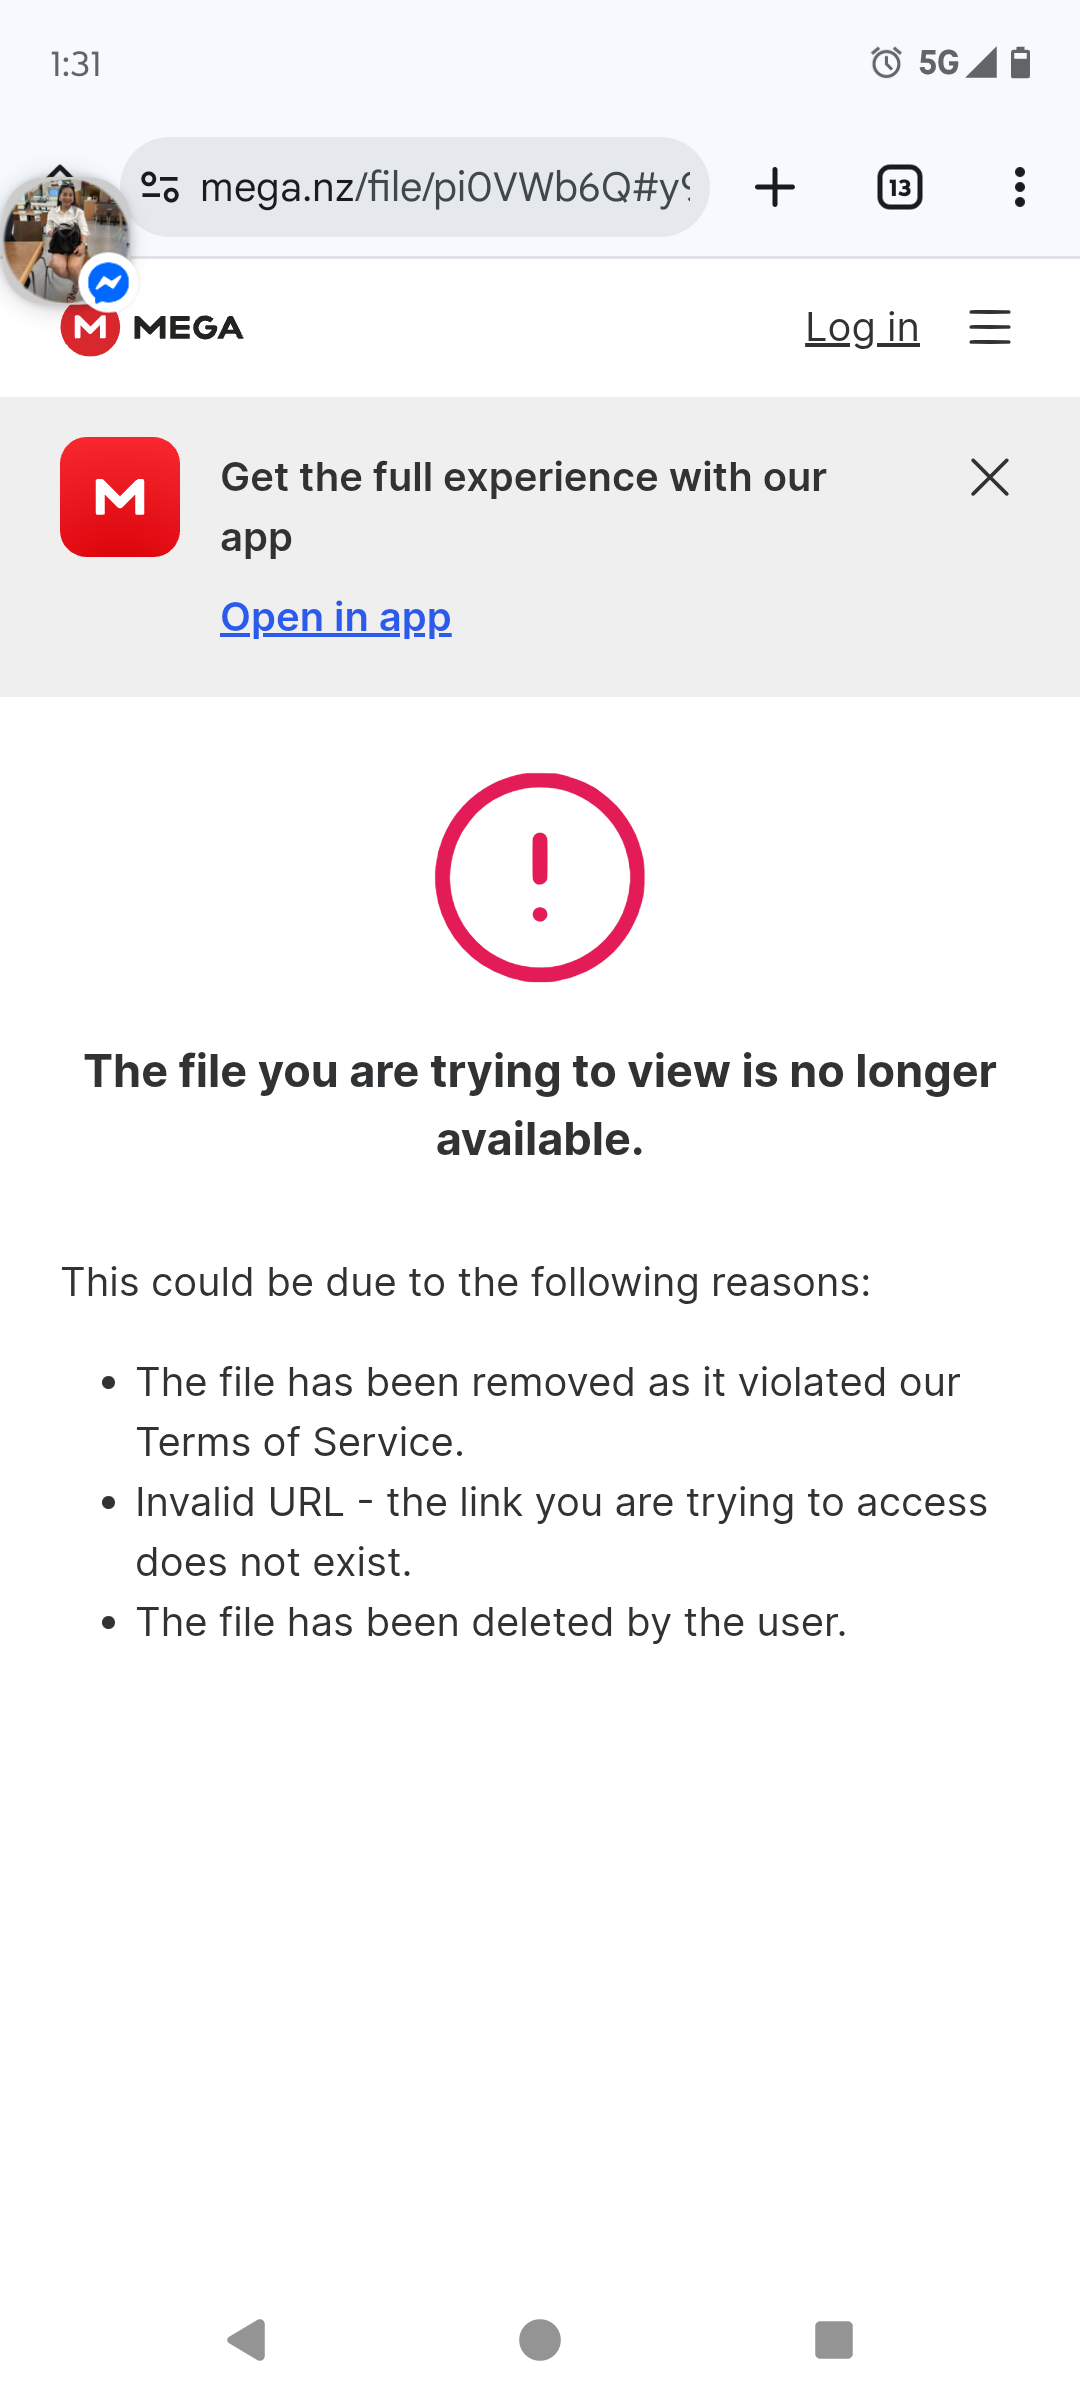The image size is (1080, 2400).
Task: Tap the file no longer available heading
Action: [540, 1105]
